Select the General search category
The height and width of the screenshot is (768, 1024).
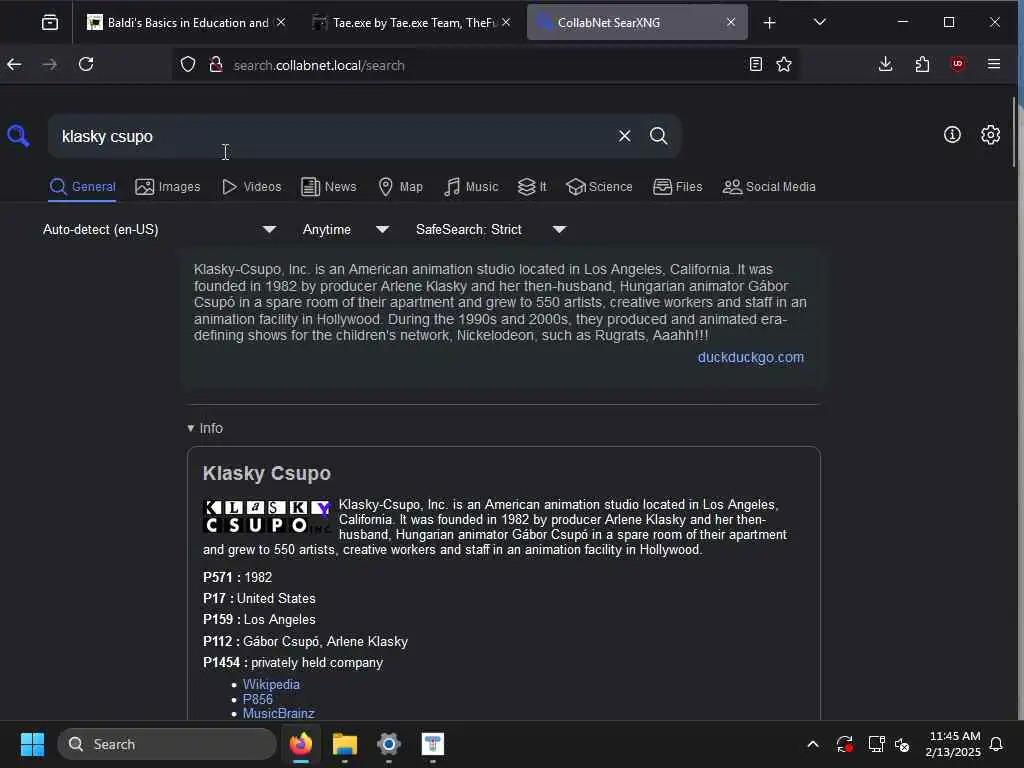pos(83,187)
